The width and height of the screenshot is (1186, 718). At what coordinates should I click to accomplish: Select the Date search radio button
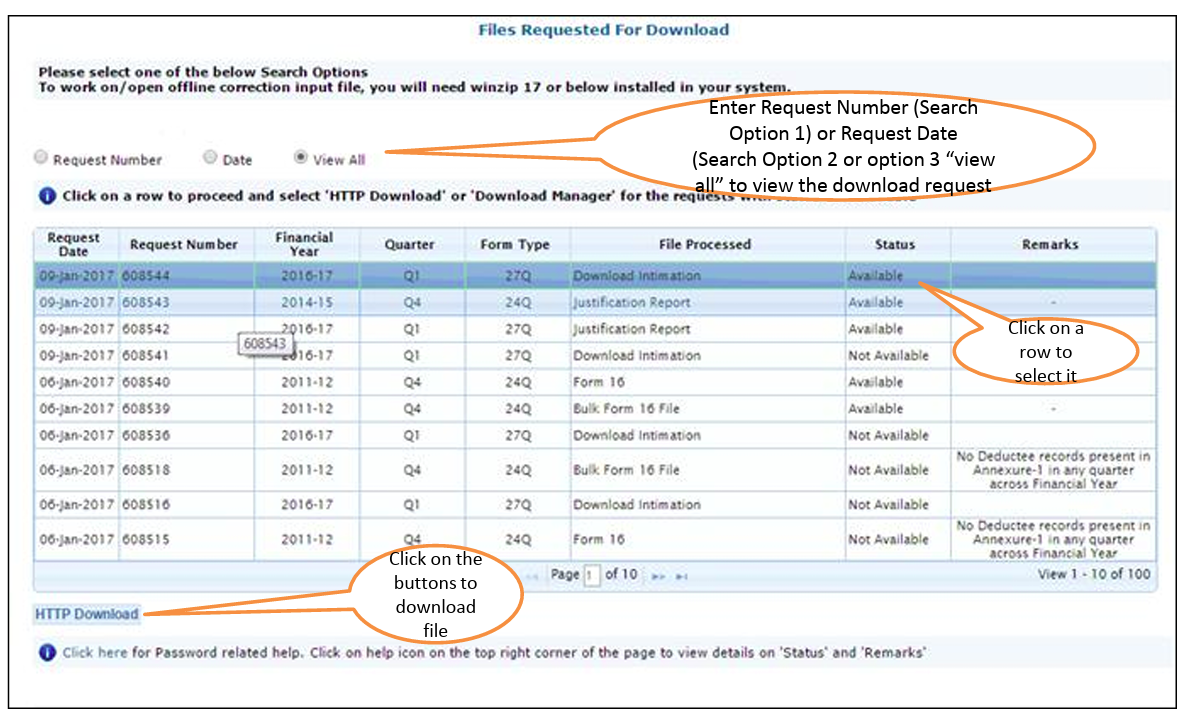point(210,158)
